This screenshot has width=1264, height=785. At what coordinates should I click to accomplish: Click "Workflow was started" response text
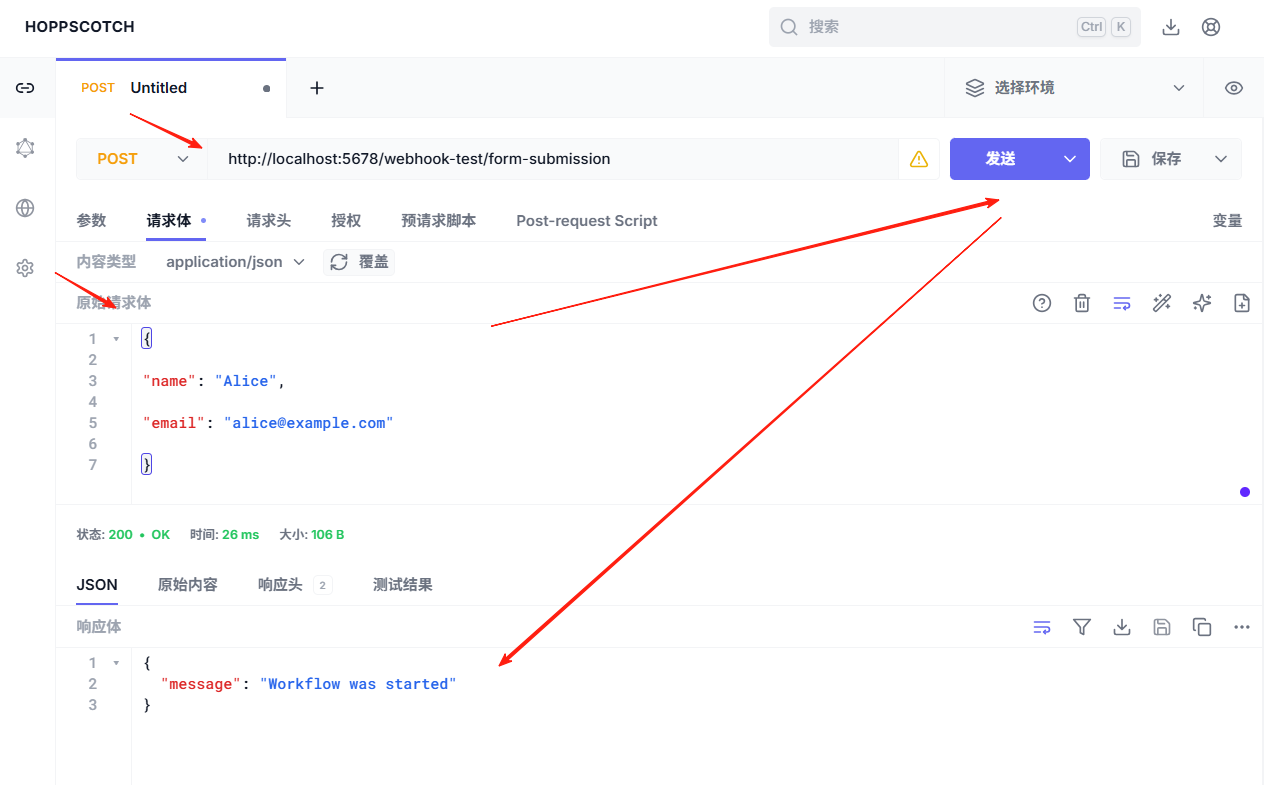(x=358, y=684)
